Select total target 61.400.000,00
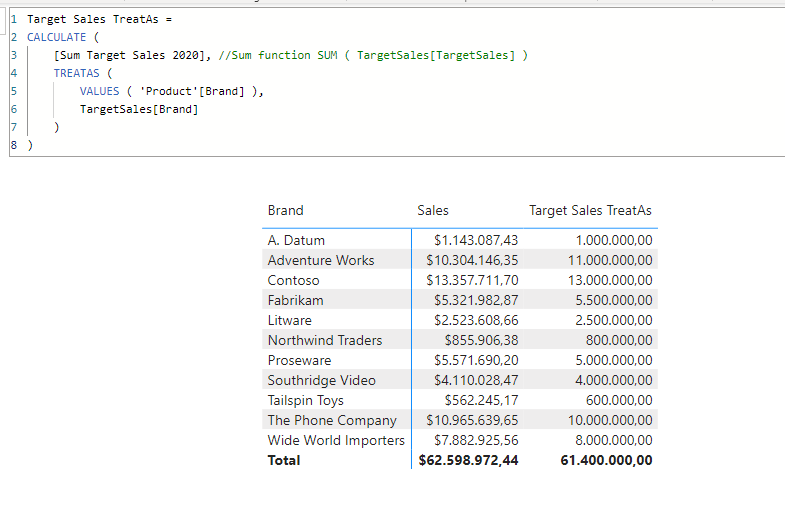785x510 pixels. 606,460
